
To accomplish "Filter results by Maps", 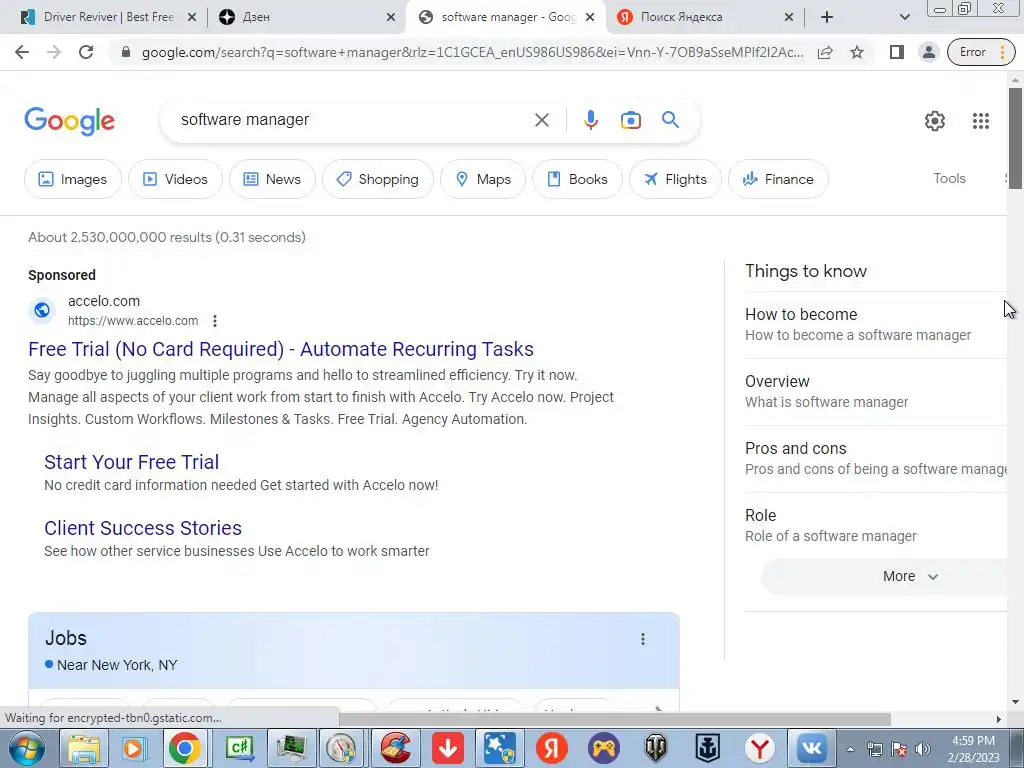I will pos(483,179).
